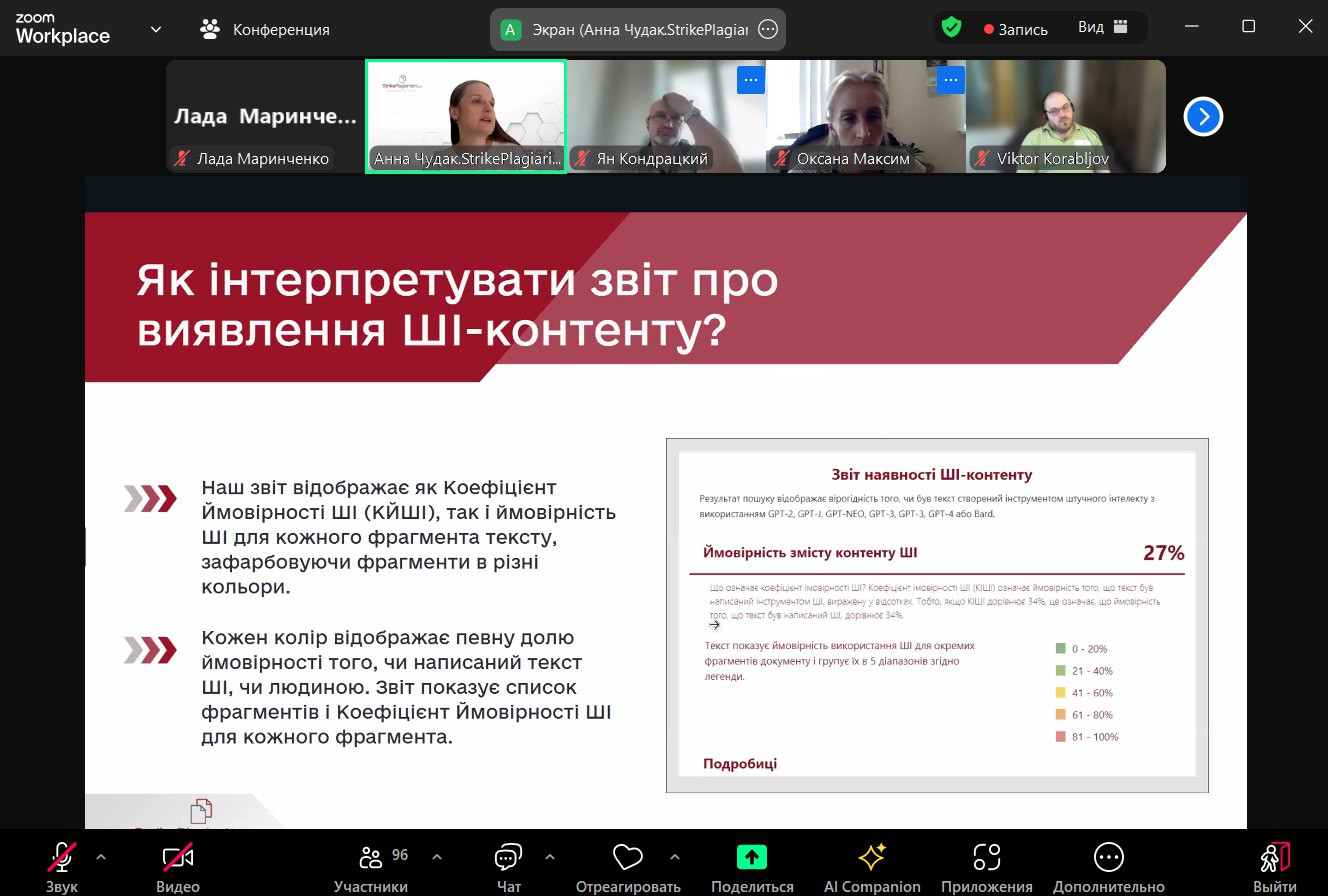Open AI Companion

point(872,866)
